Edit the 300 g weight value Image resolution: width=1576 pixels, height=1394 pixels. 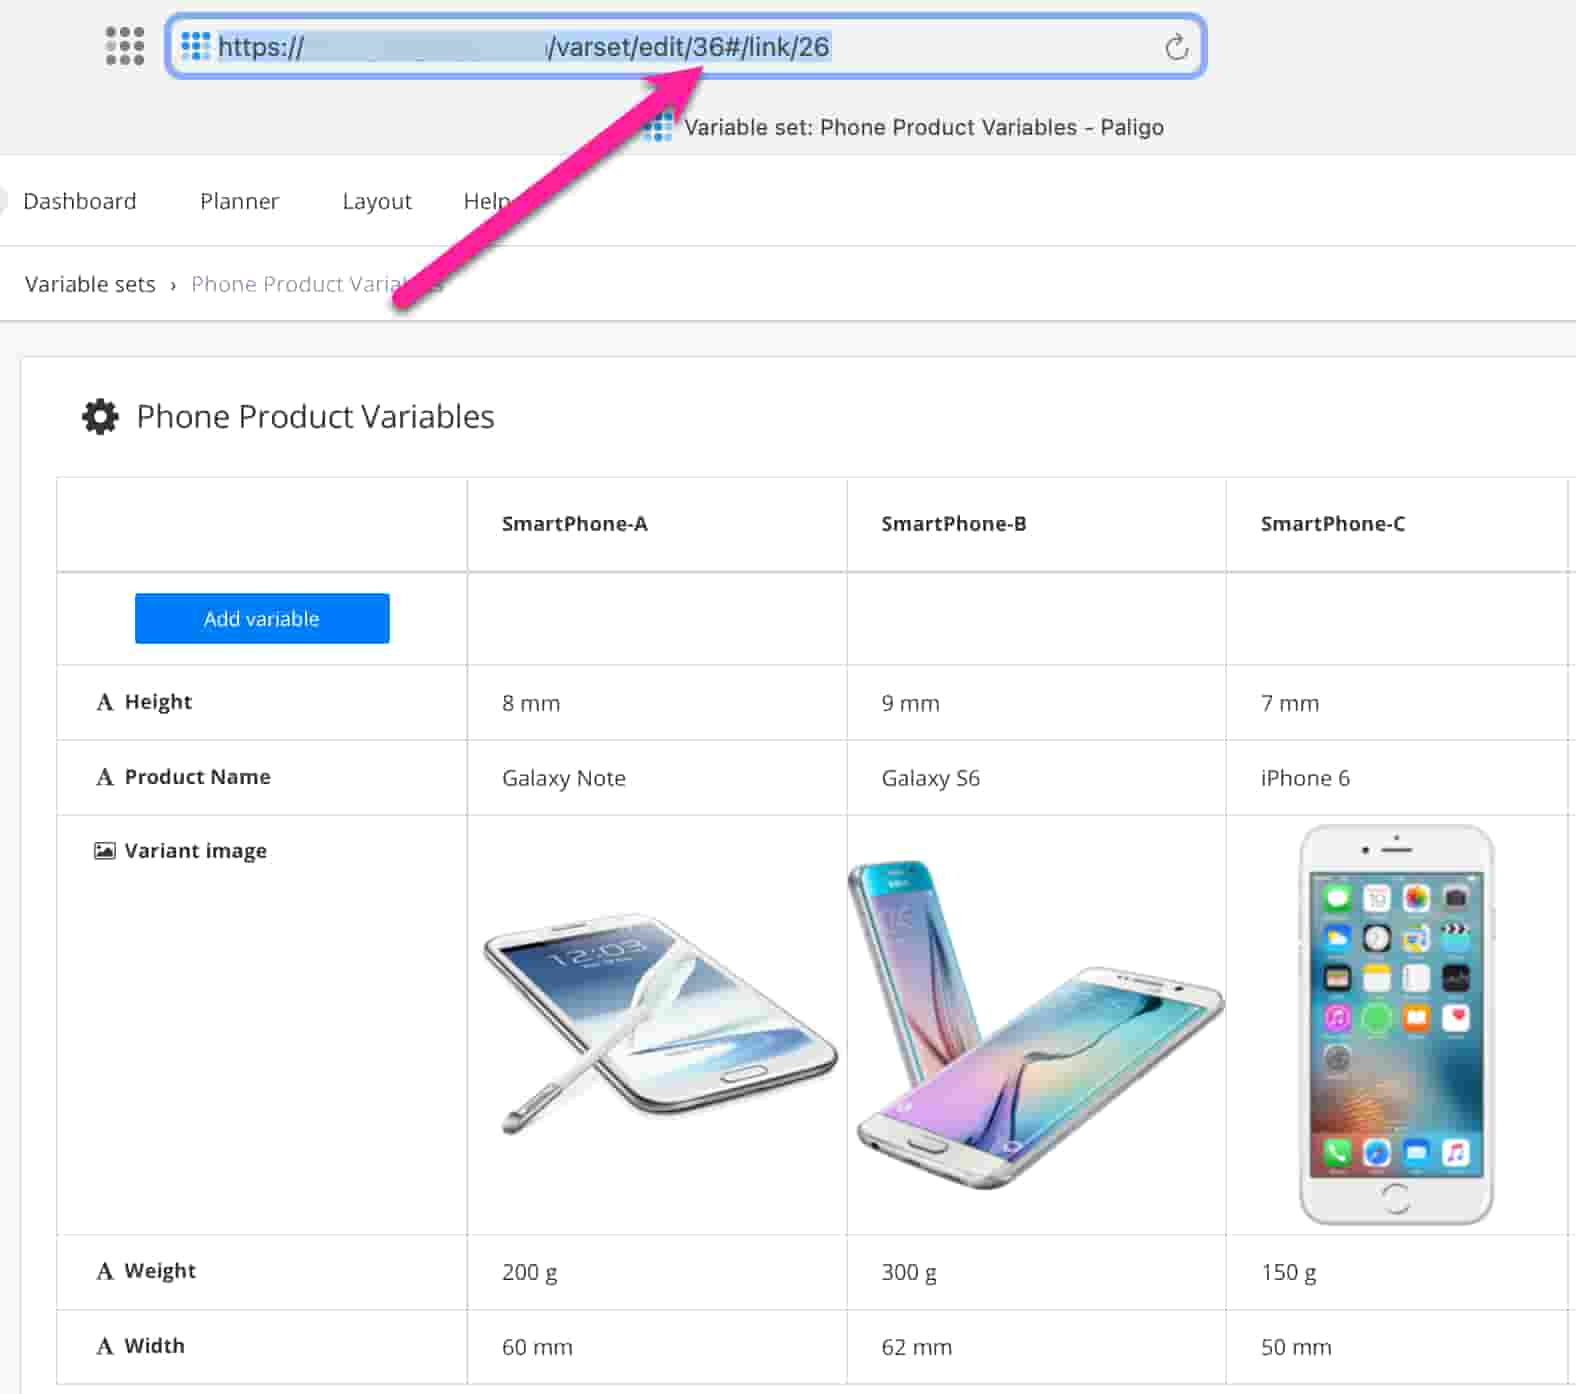tap(909, 1272)
